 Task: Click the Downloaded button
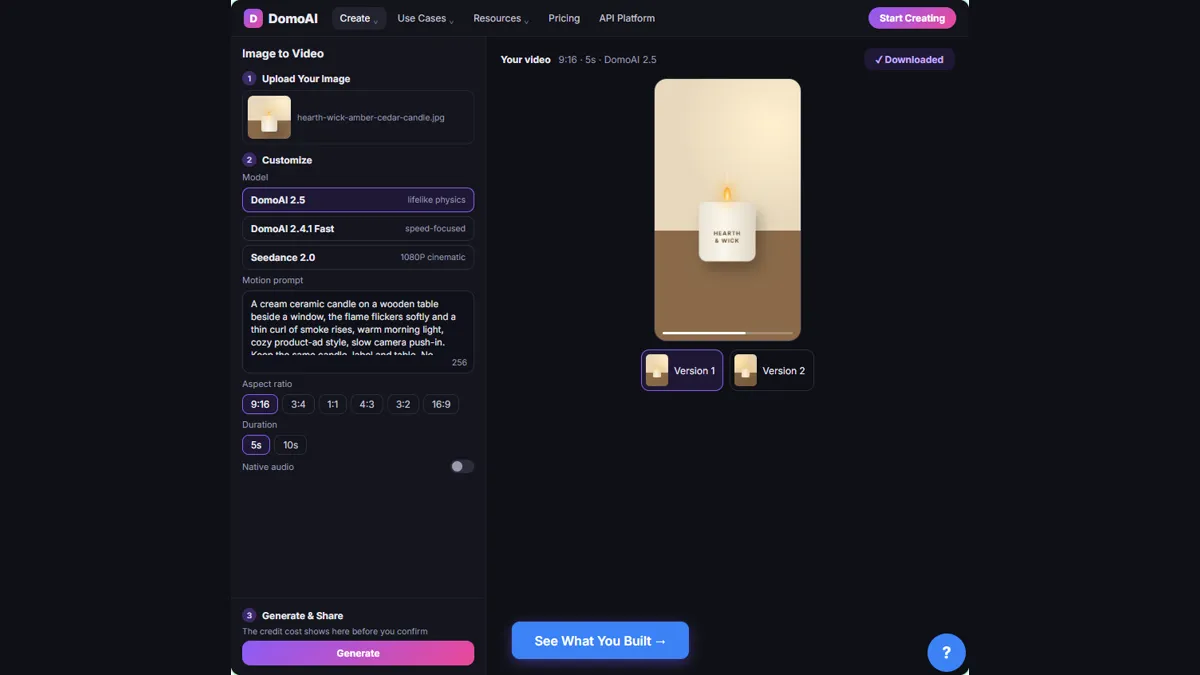pyautogui.click(x=909, y=60)
